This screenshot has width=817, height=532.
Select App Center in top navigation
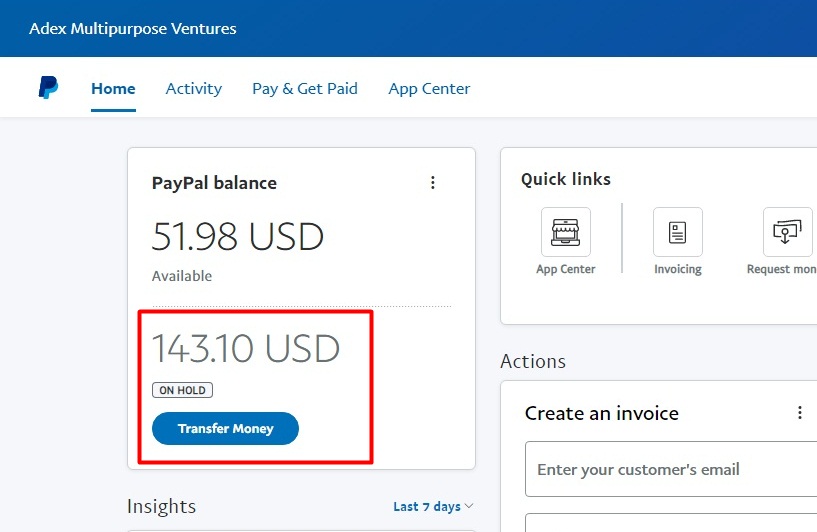coord(429,88)
